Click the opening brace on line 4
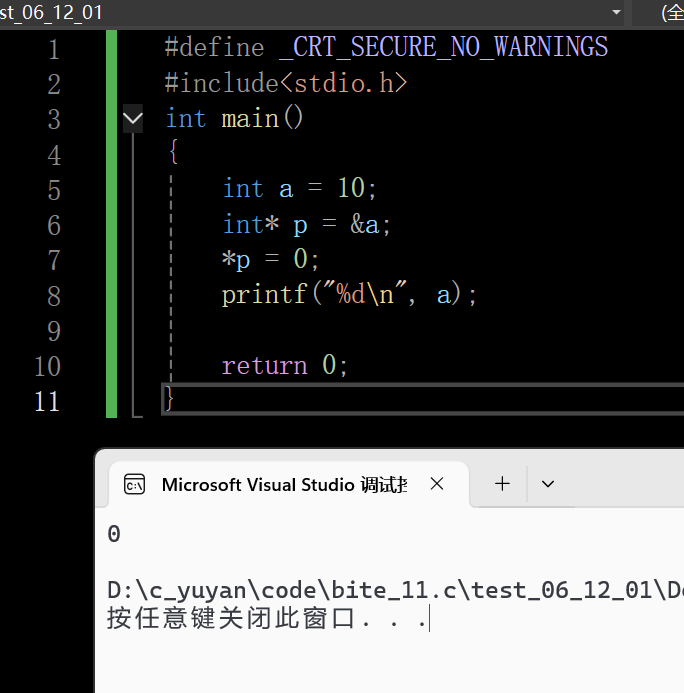This screenshot has width=684, height=693. coord(173,152)
